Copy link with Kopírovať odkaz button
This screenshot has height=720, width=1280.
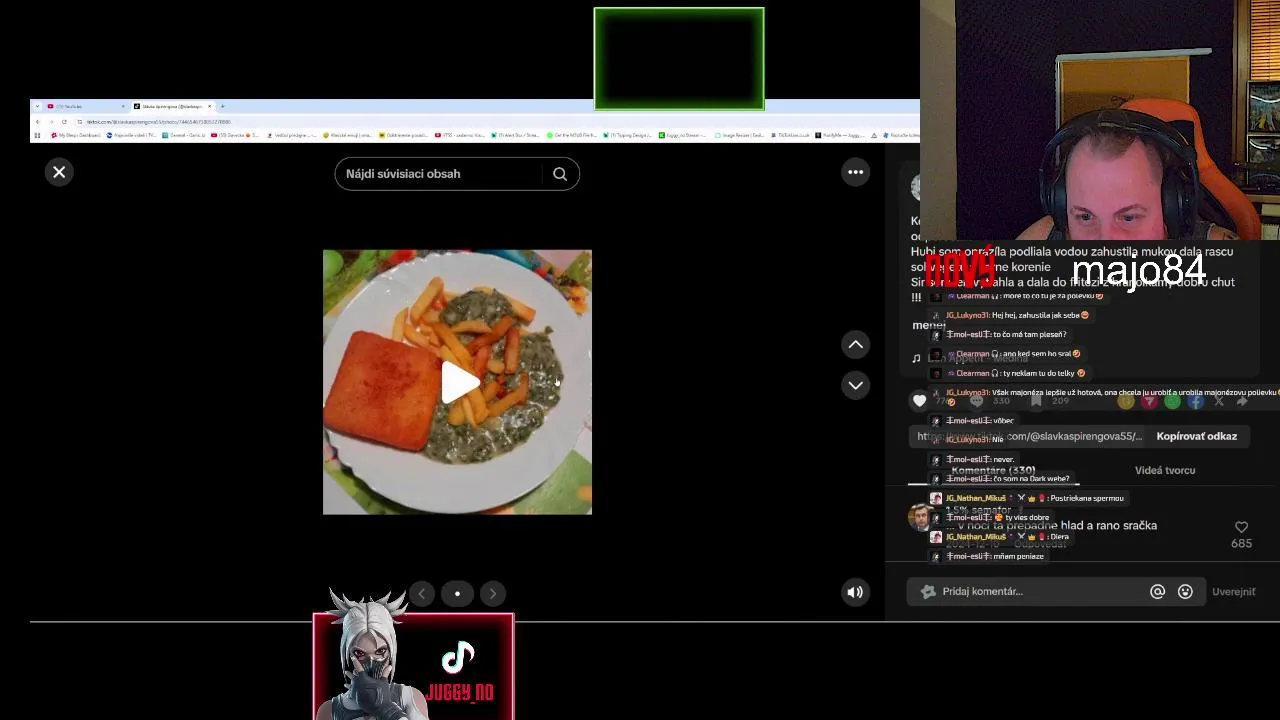coord(1196,436)
